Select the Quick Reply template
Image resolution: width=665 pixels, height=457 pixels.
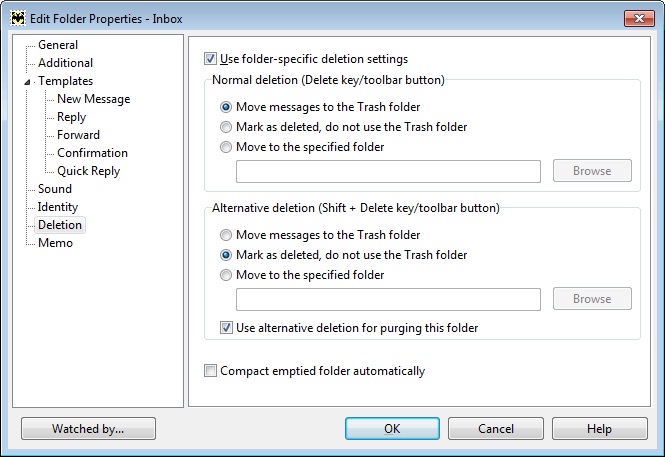(x=88, y=171)
